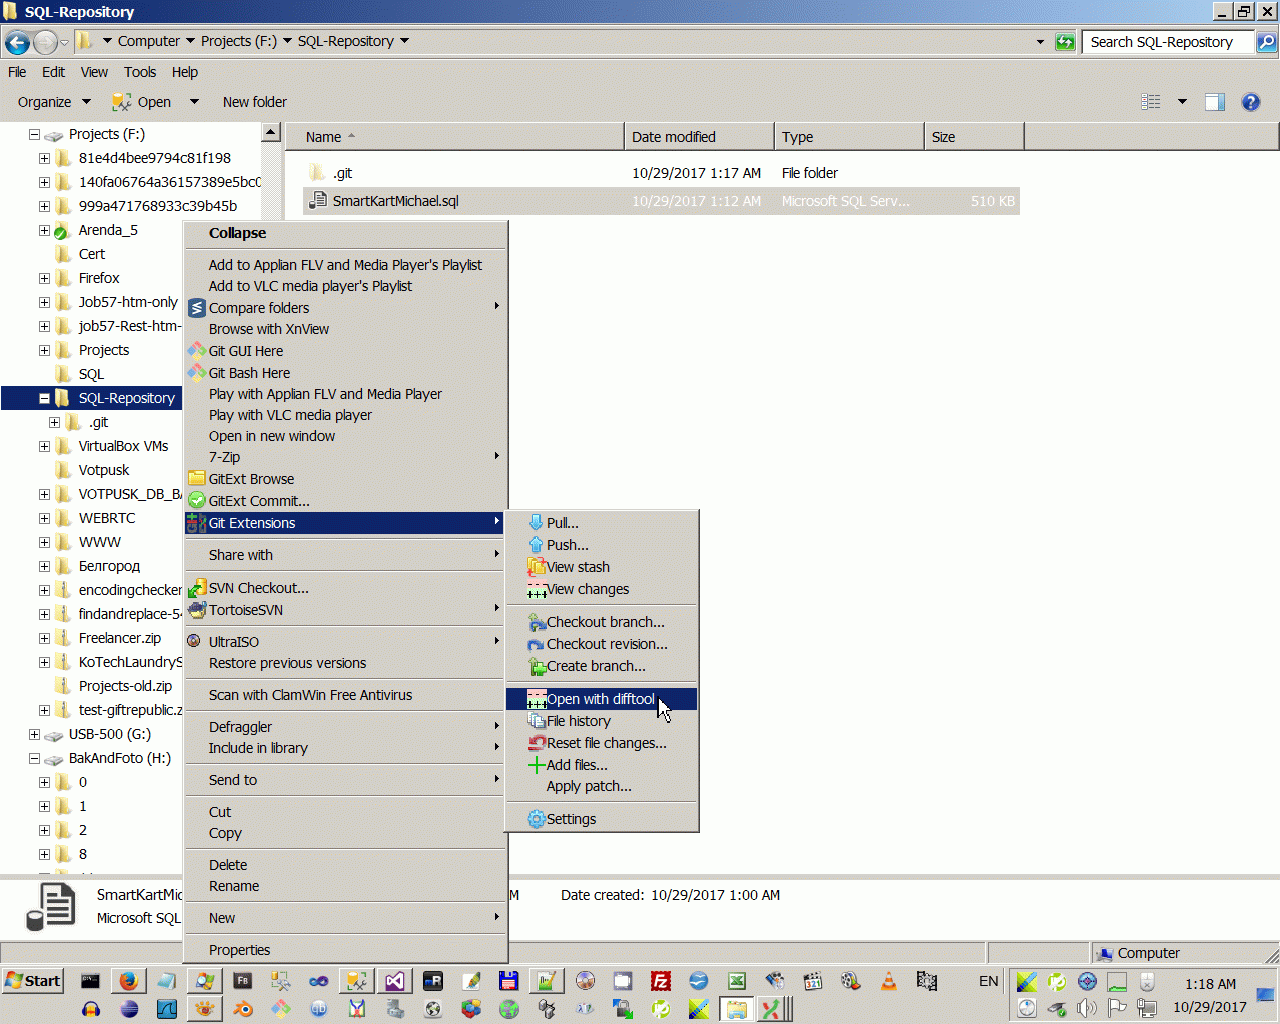Click the Push icon in Git Extensions submenu

[537, 545]
